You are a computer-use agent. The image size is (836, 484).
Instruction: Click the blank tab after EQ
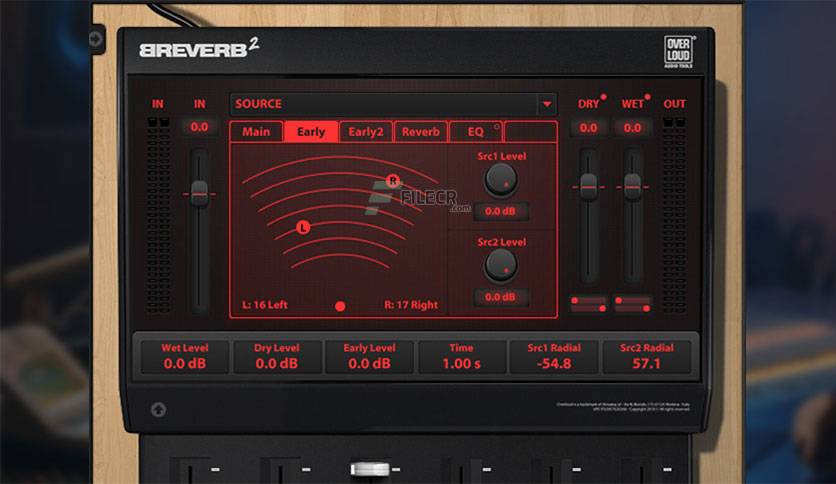point(530,132)
